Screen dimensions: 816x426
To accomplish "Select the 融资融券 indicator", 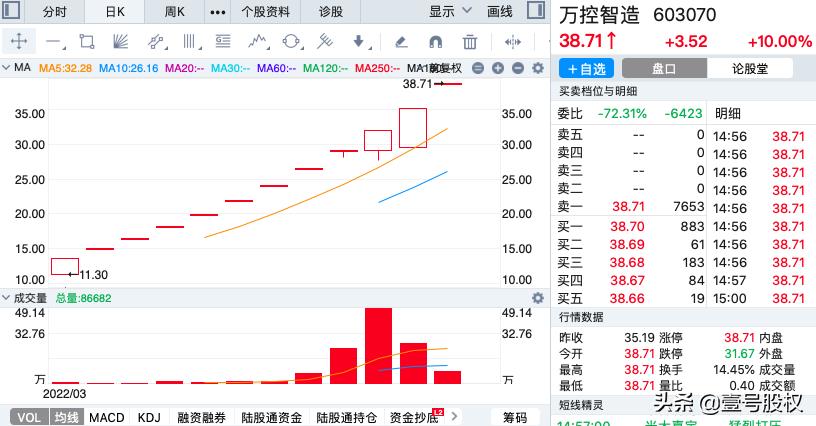I will tap(201, 417).
